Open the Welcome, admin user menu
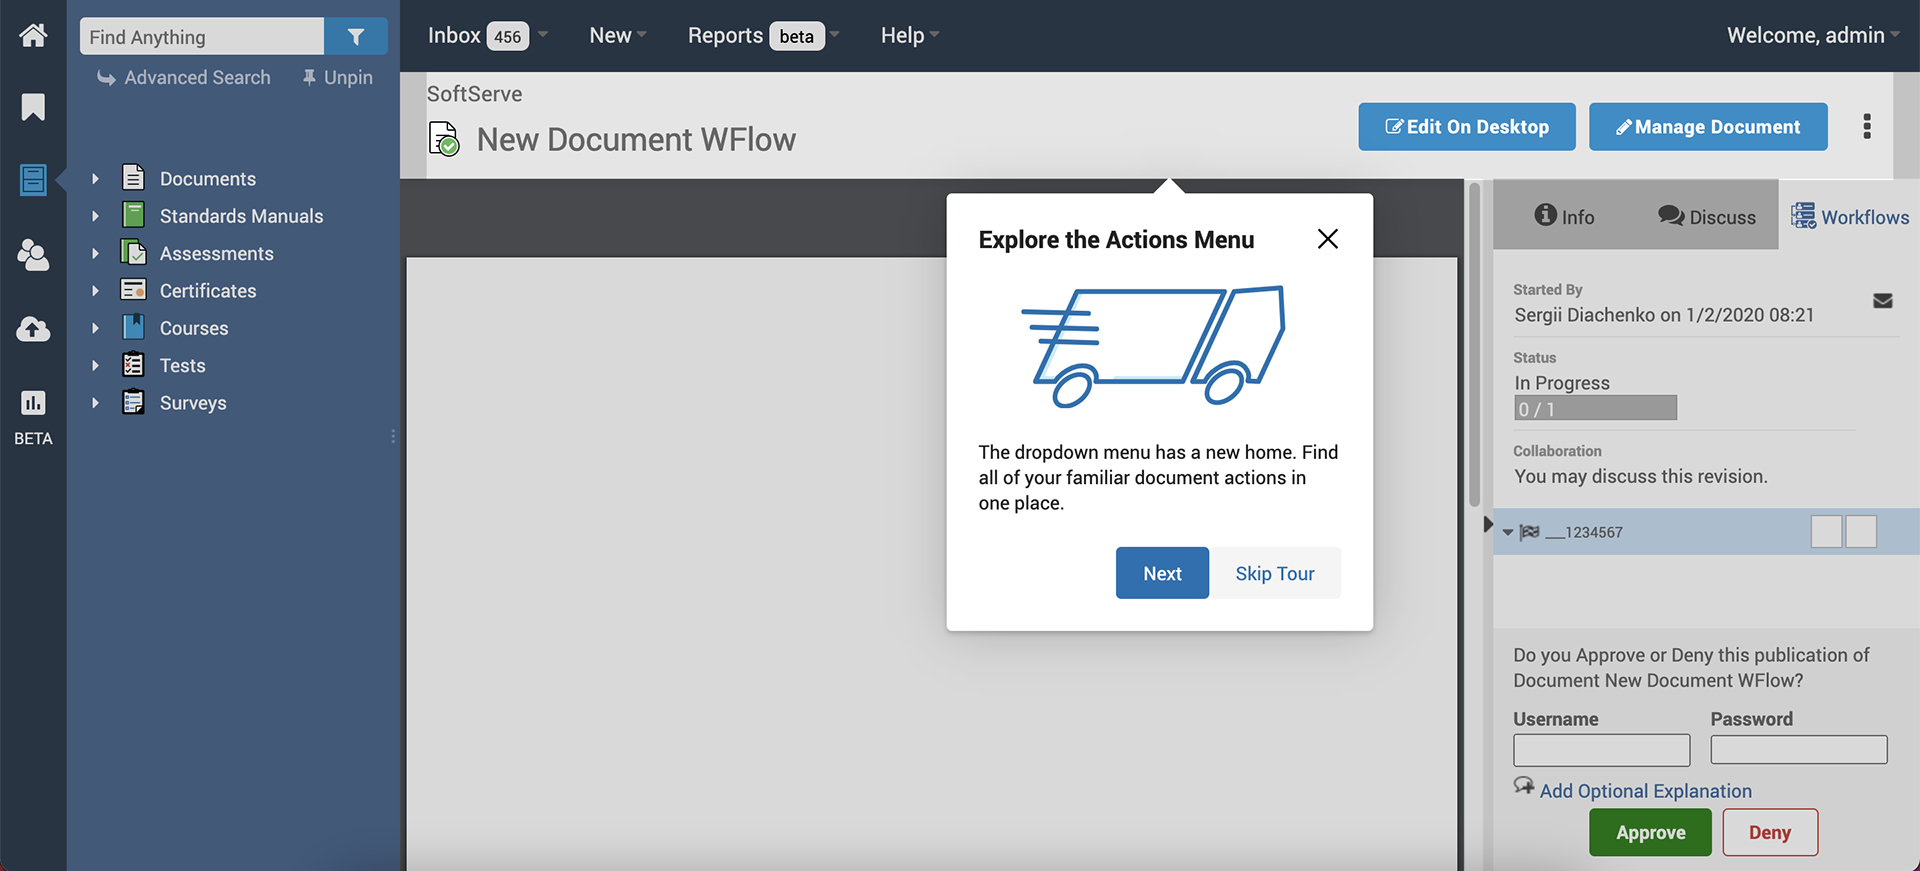 [1813, 36]
